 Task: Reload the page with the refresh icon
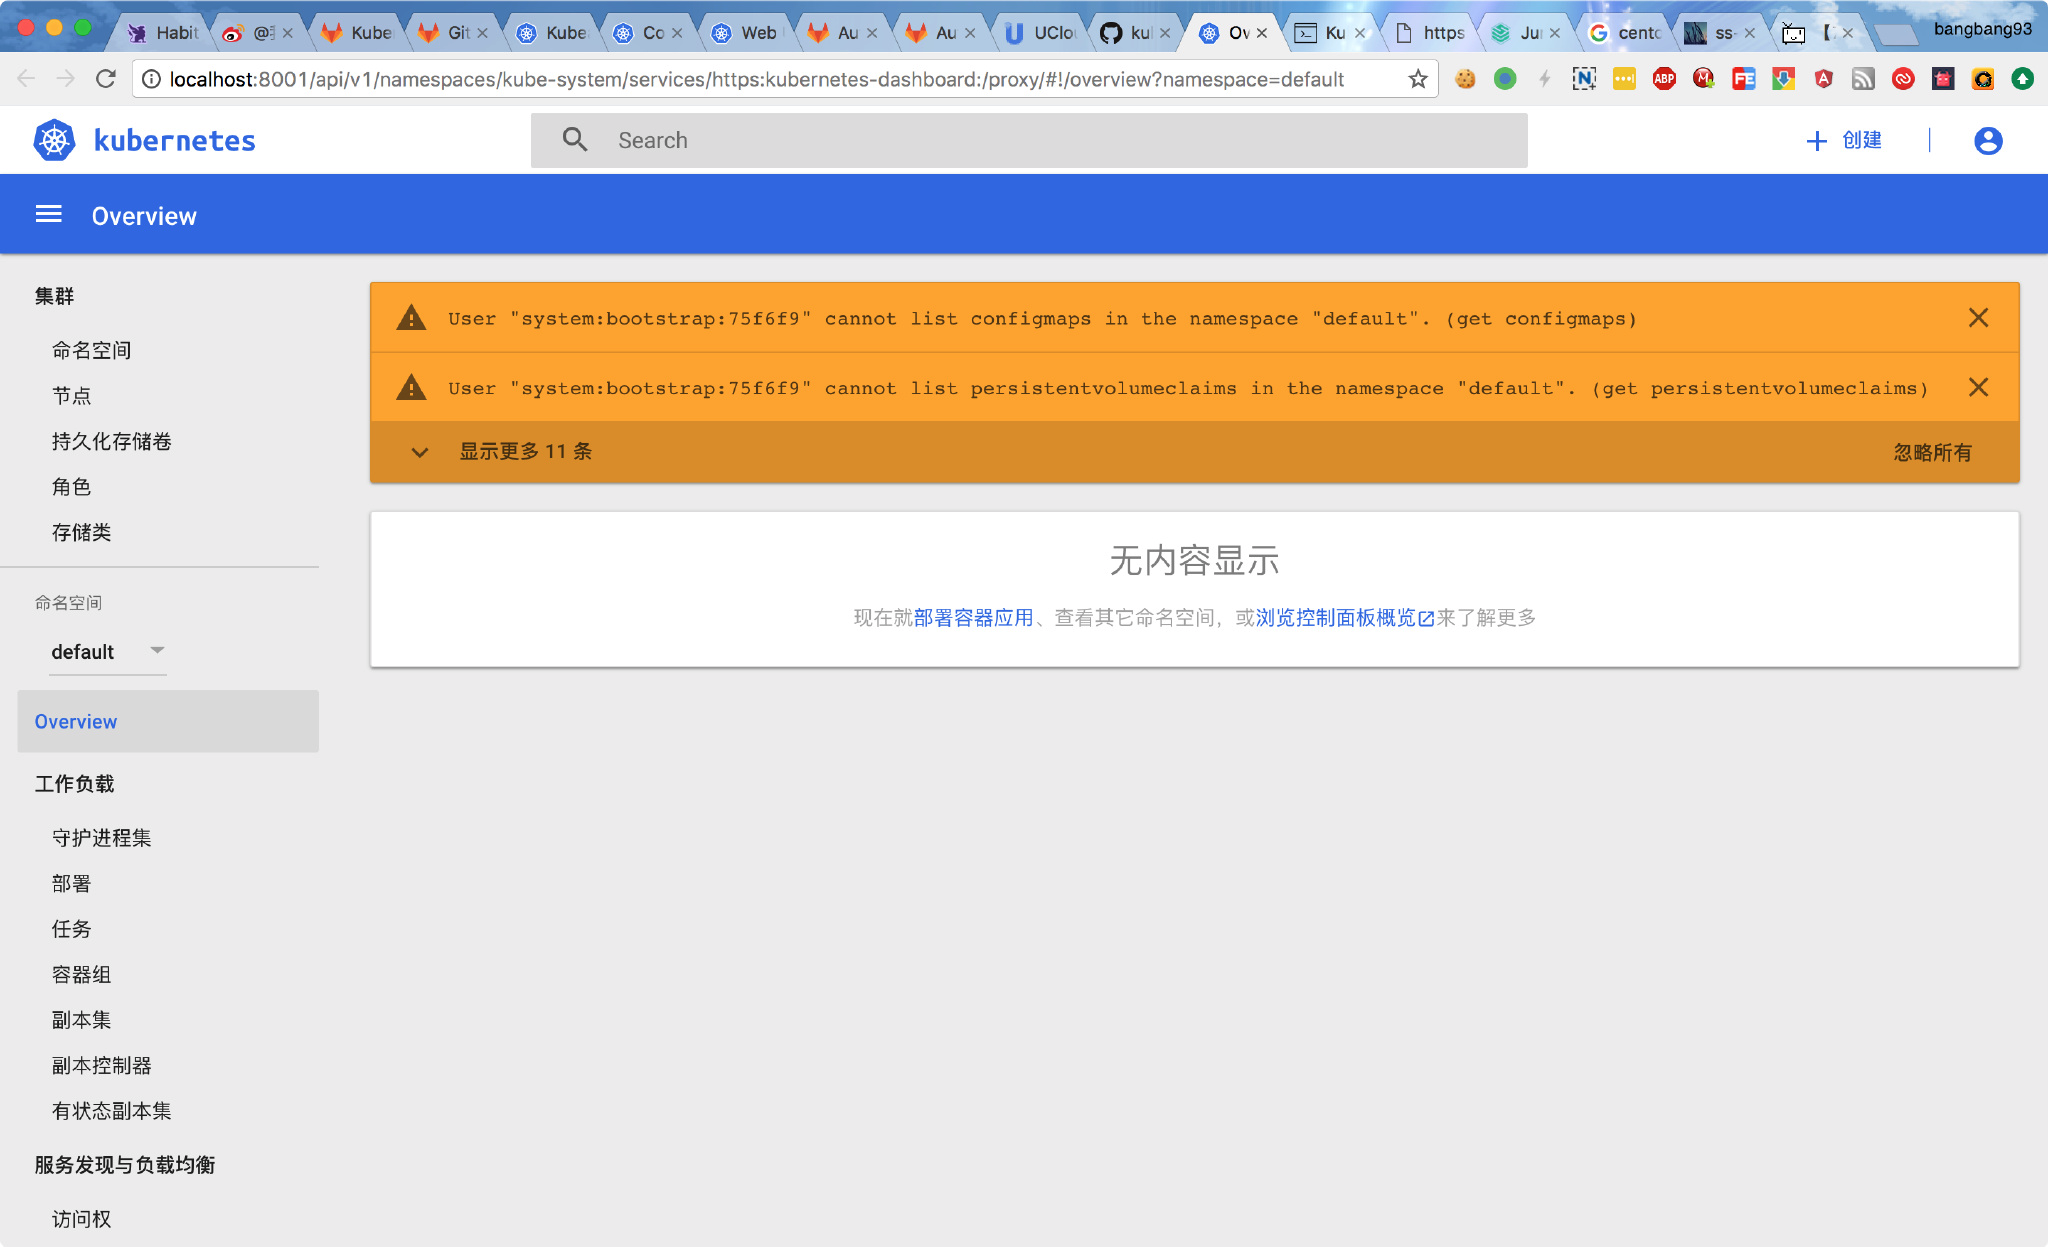(x=106, y=78)
